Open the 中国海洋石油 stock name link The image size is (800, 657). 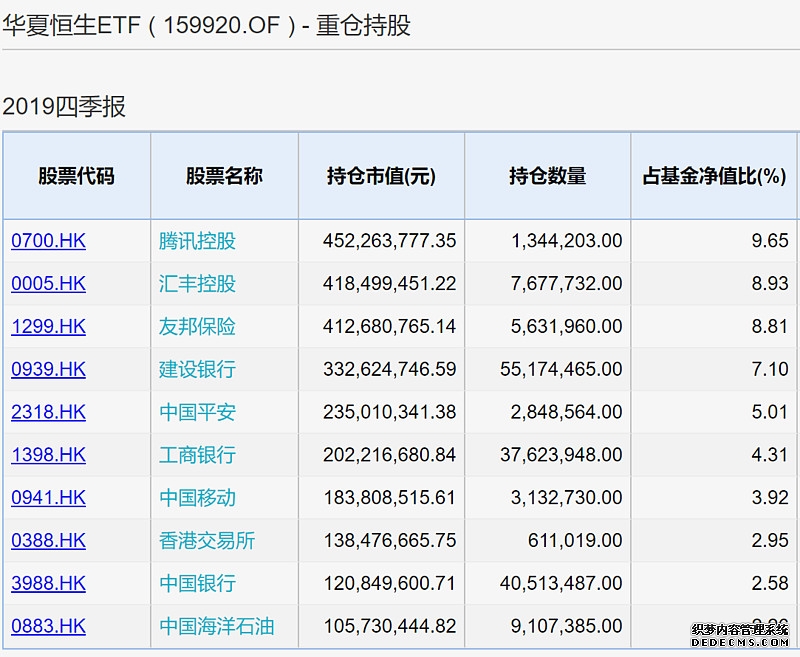tap(216, 626)
